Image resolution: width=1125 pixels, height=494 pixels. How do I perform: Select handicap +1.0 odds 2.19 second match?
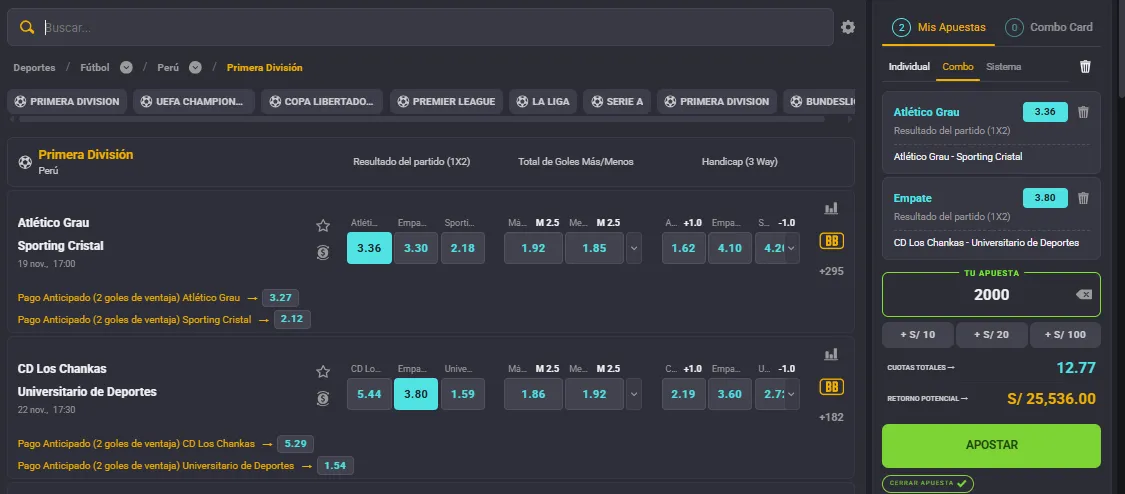click(x=684, y=394)
